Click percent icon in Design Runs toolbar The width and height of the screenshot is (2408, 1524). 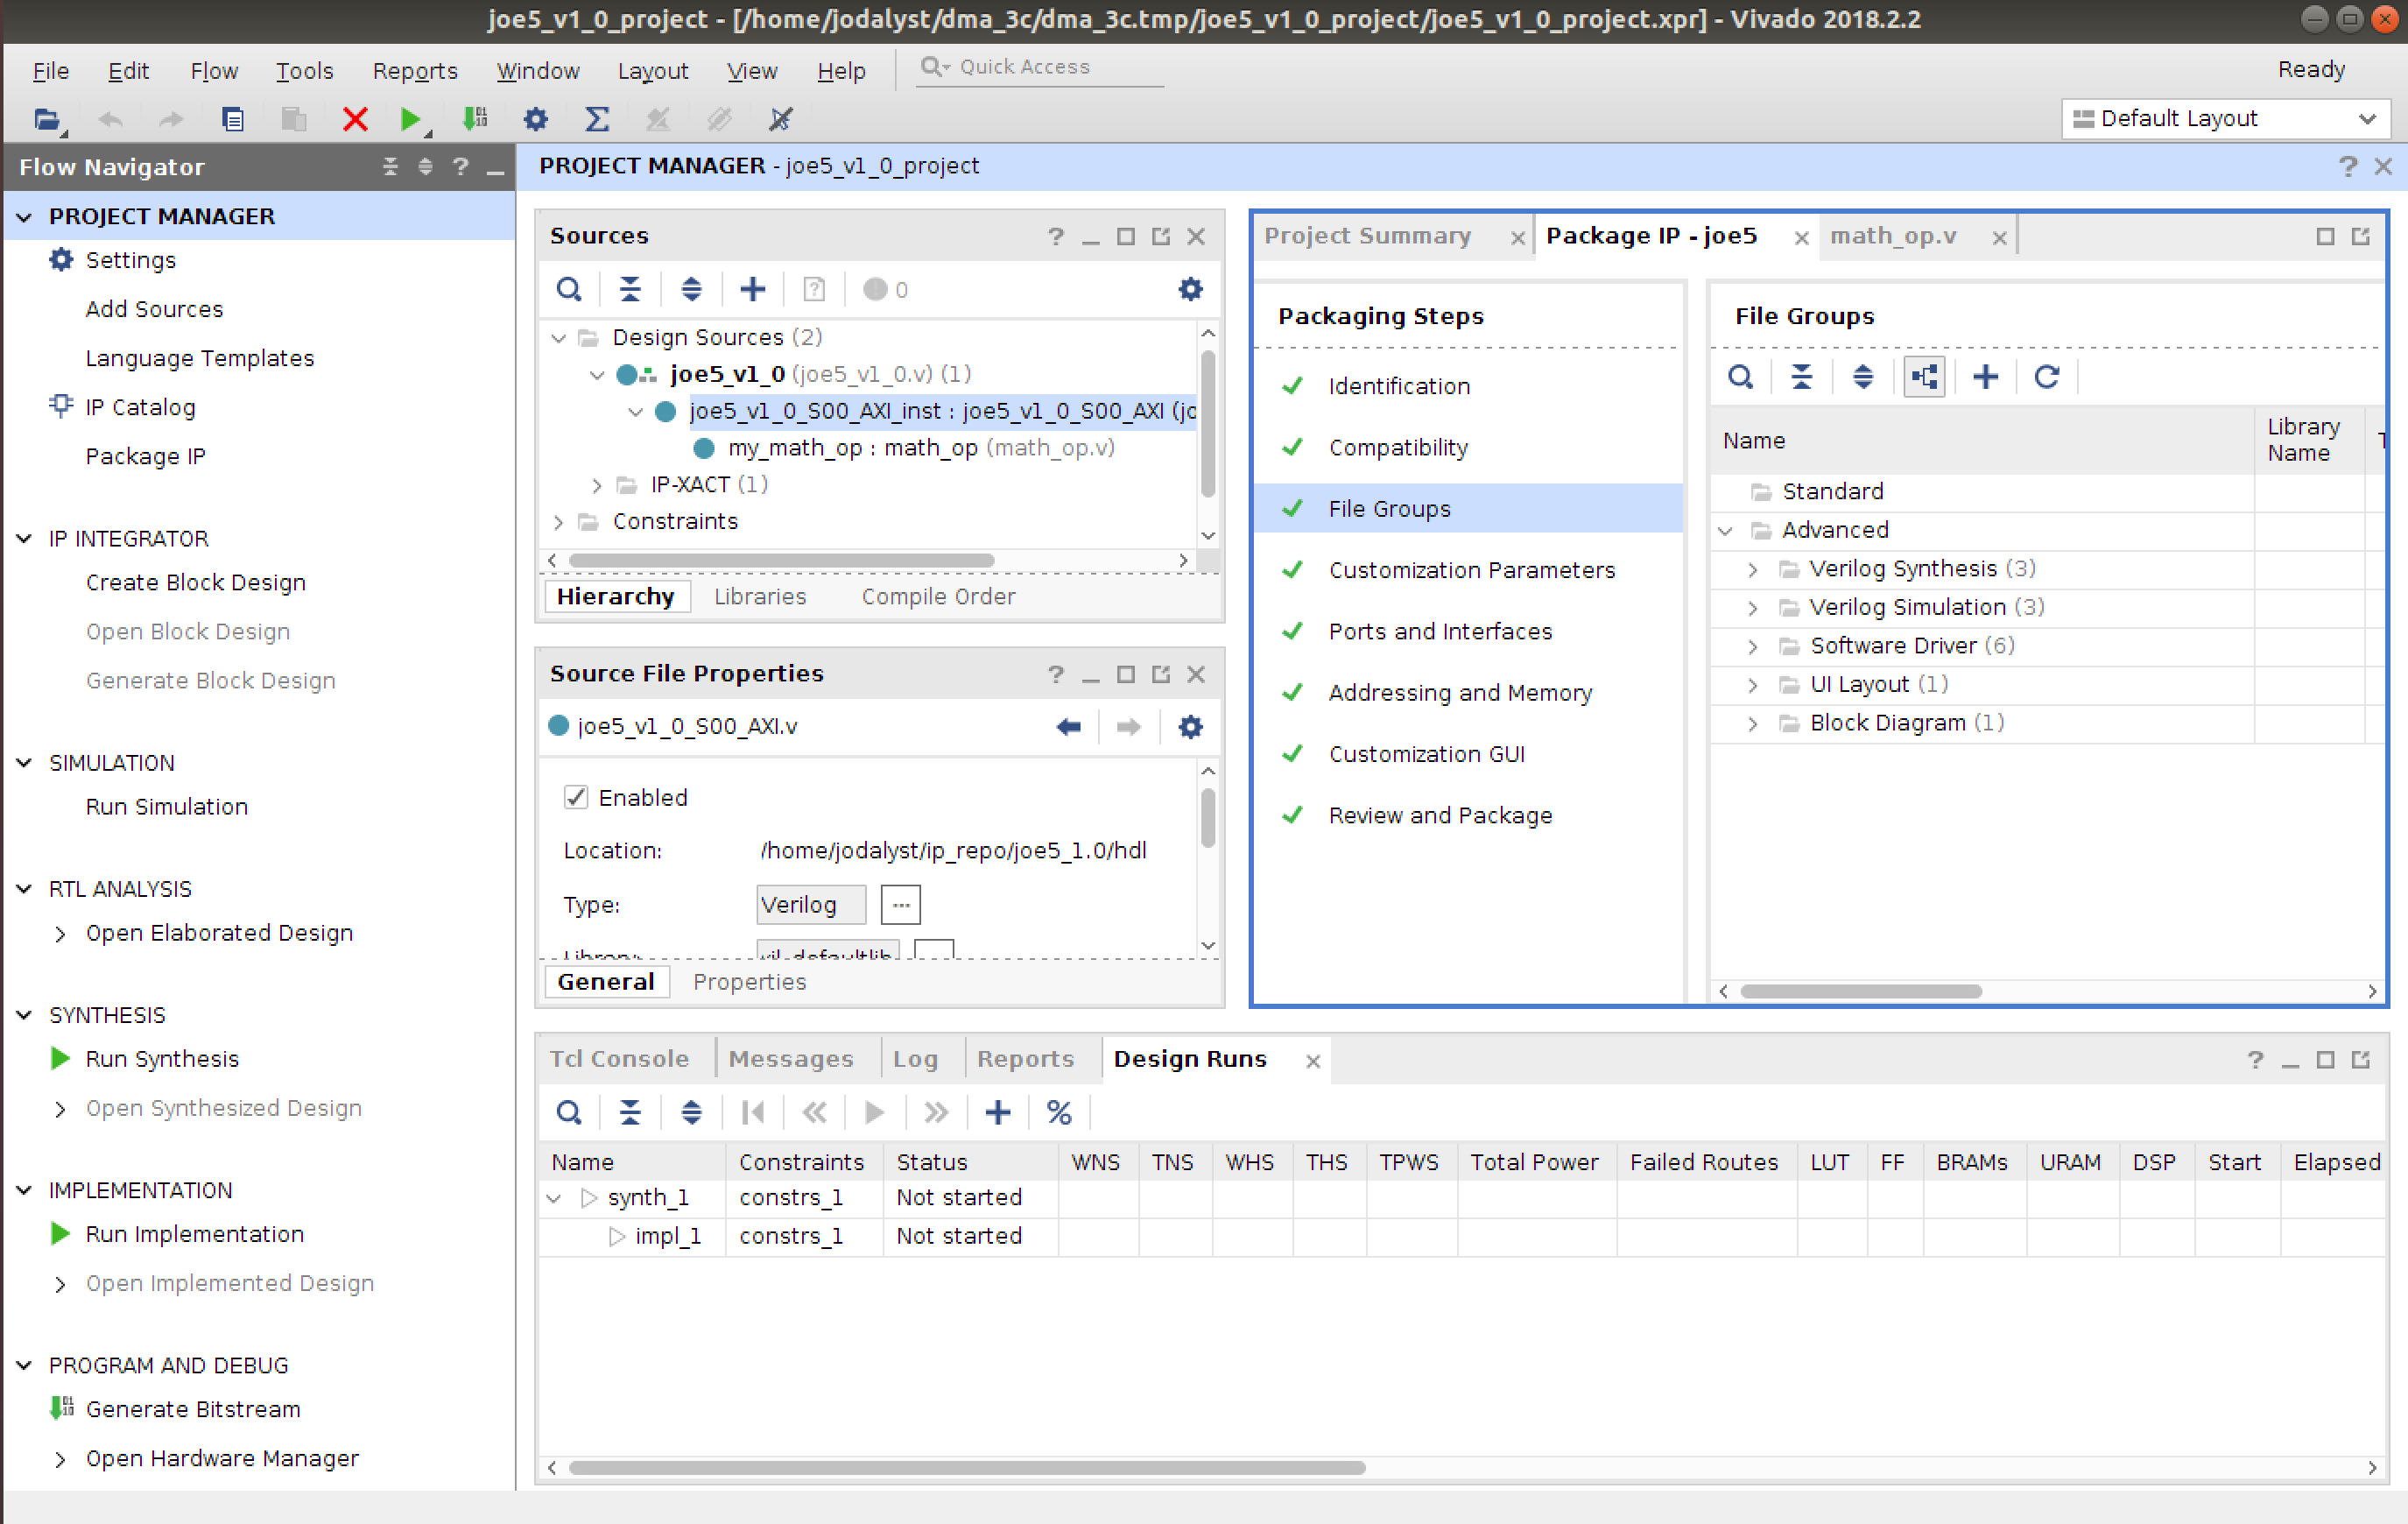[1059, 1112]
